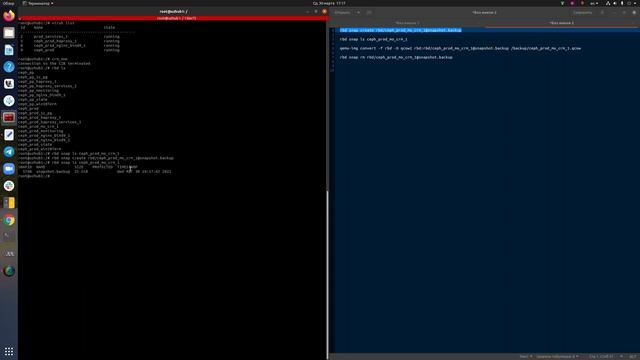Screen dimensions: 640x360
Task: Click 'snapshot.backup' in the terminal output
Action: pyautogui.click(x=53, y=171)
